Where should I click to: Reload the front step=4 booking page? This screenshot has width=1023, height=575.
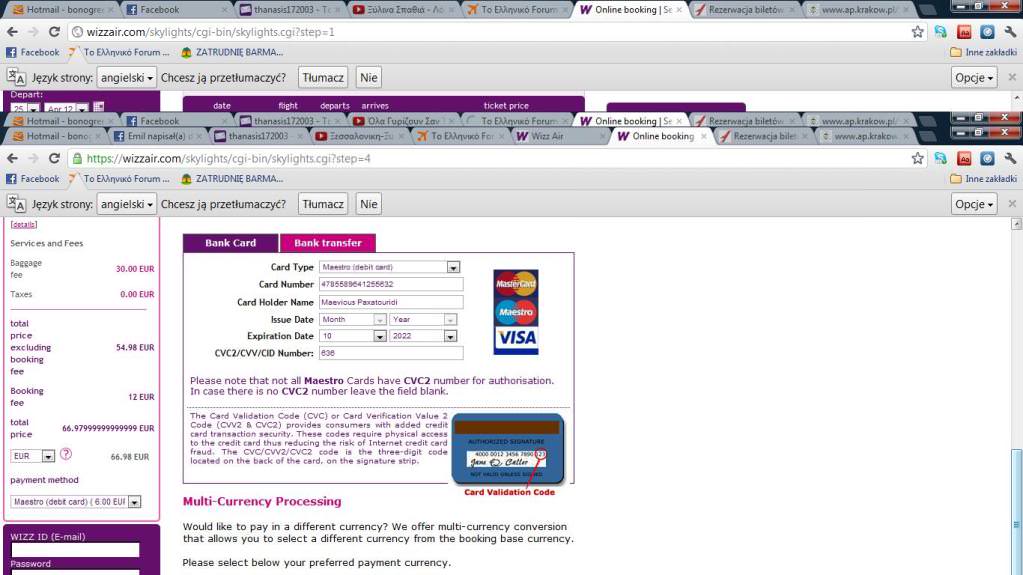coord(54,159)
